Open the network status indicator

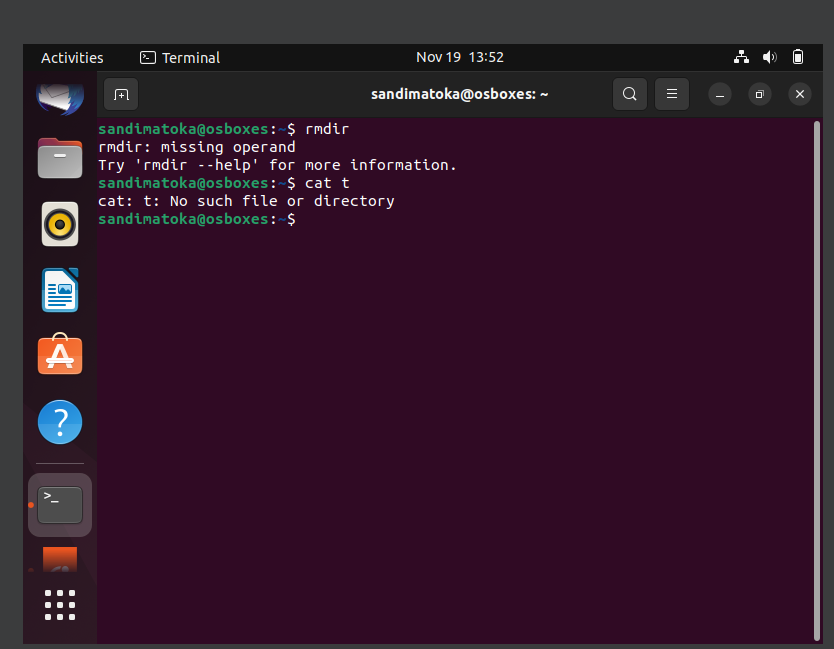pos(741,57)
